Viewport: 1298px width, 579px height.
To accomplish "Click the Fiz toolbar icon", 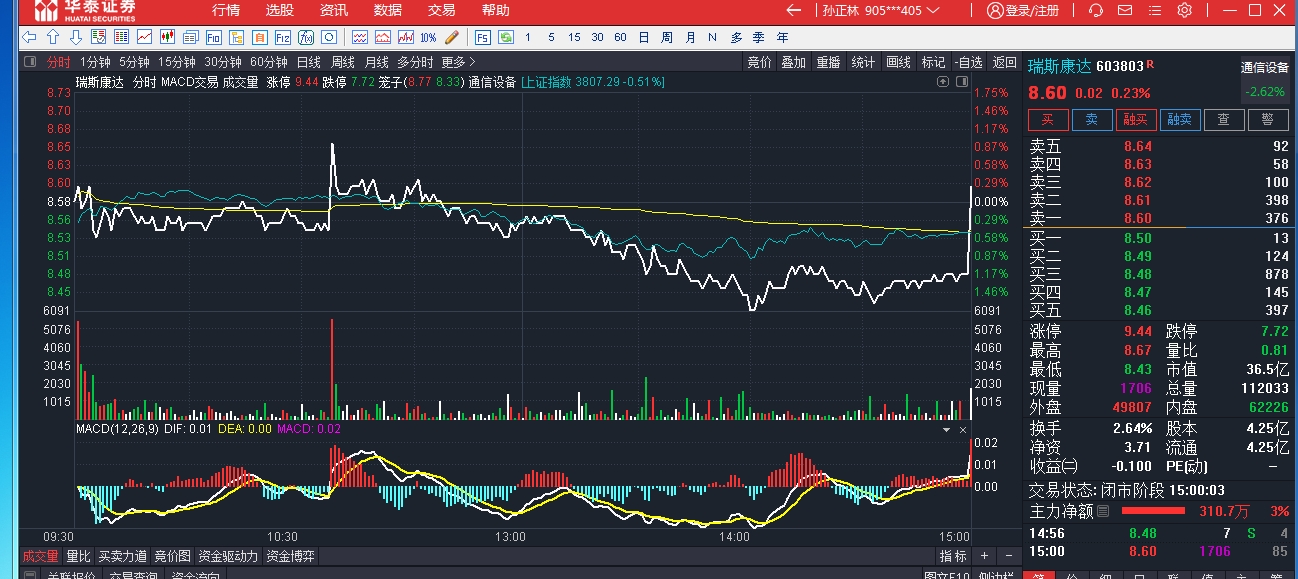I will point(282,37).
